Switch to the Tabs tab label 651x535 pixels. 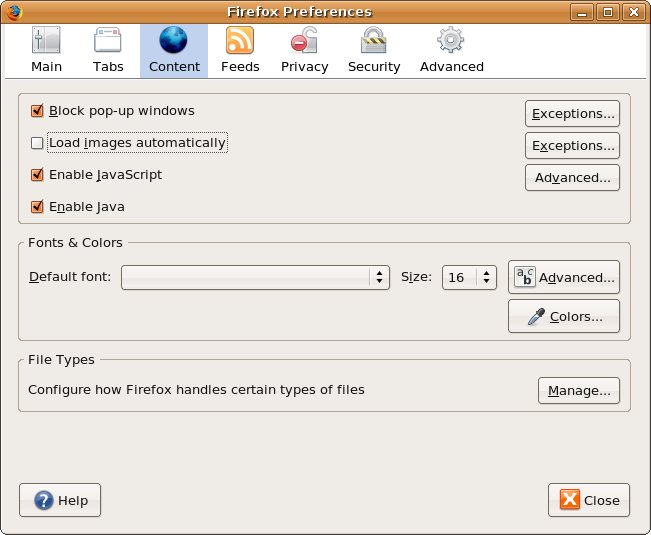pos(108,66)
